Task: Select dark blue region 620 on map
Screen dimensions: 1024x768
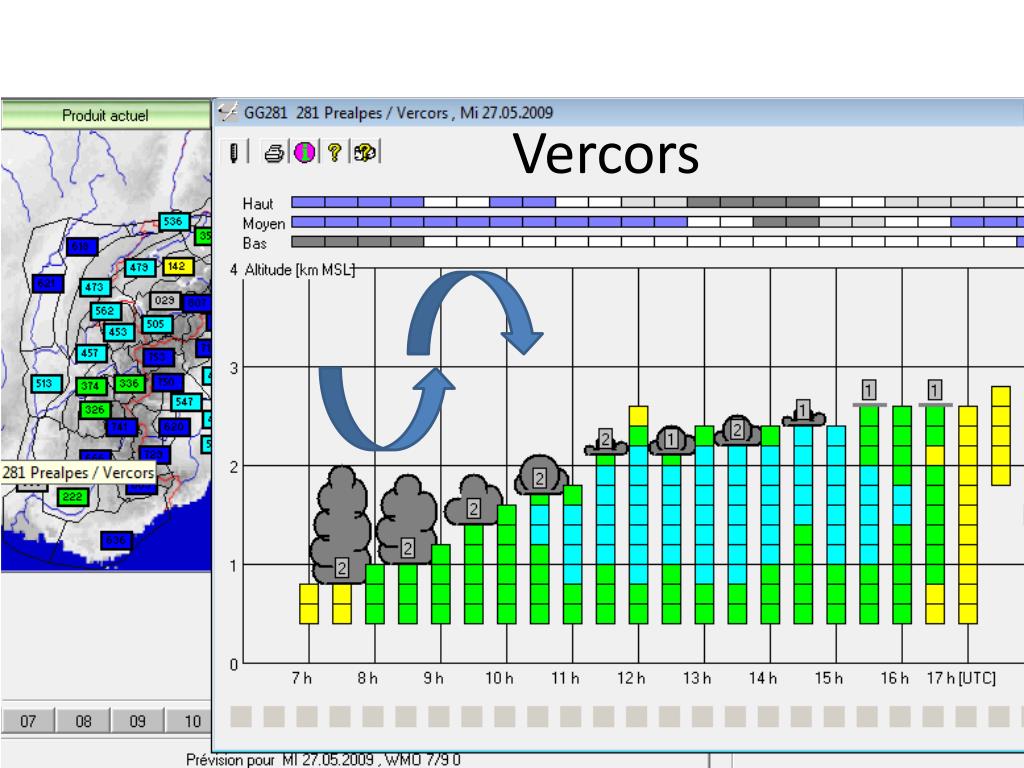Action: (174, 427)
